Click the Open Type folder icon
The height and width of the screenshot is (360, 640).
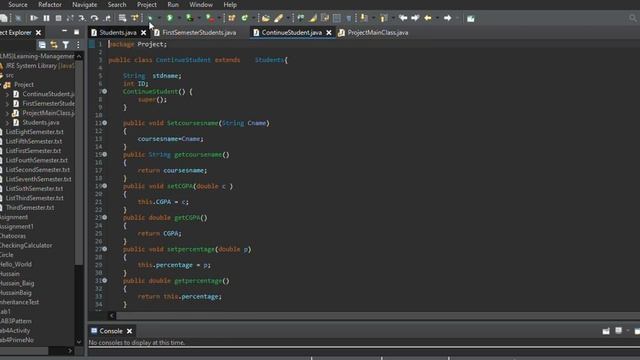tap(266, 18)
